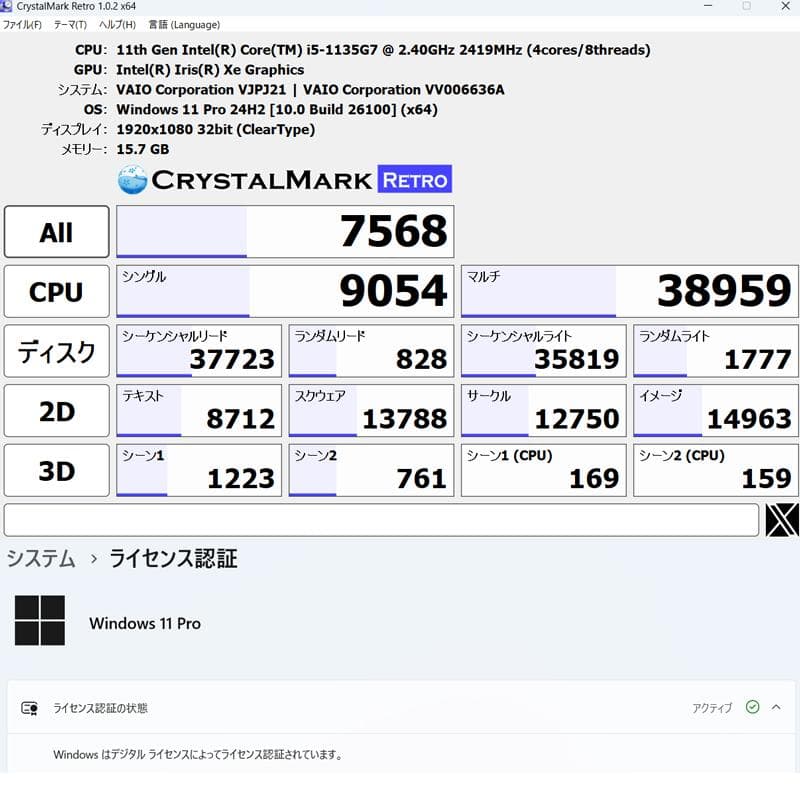
Task: Click the CrystalMark app icon in title bar
Action: pos(6,6)
